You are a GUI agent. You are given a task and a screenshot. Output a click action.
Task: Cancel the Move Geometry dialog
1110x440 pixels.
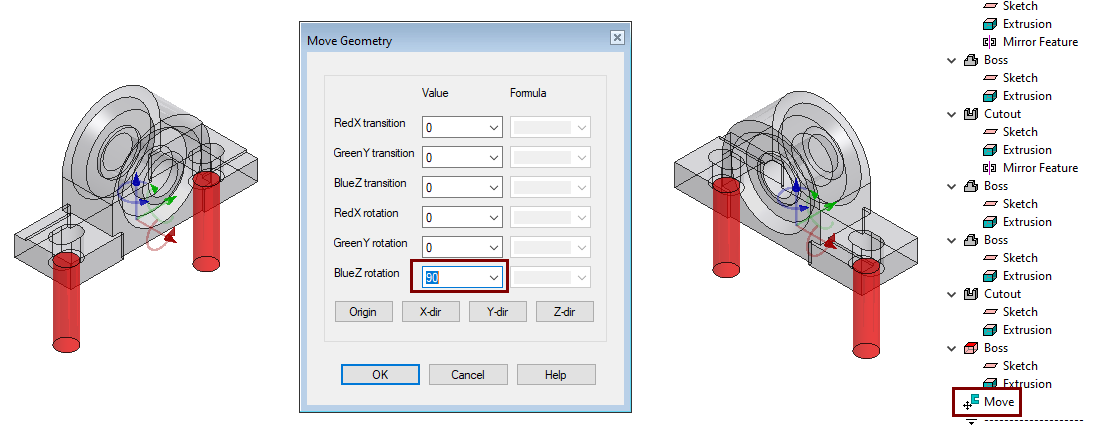coord(468,375)
